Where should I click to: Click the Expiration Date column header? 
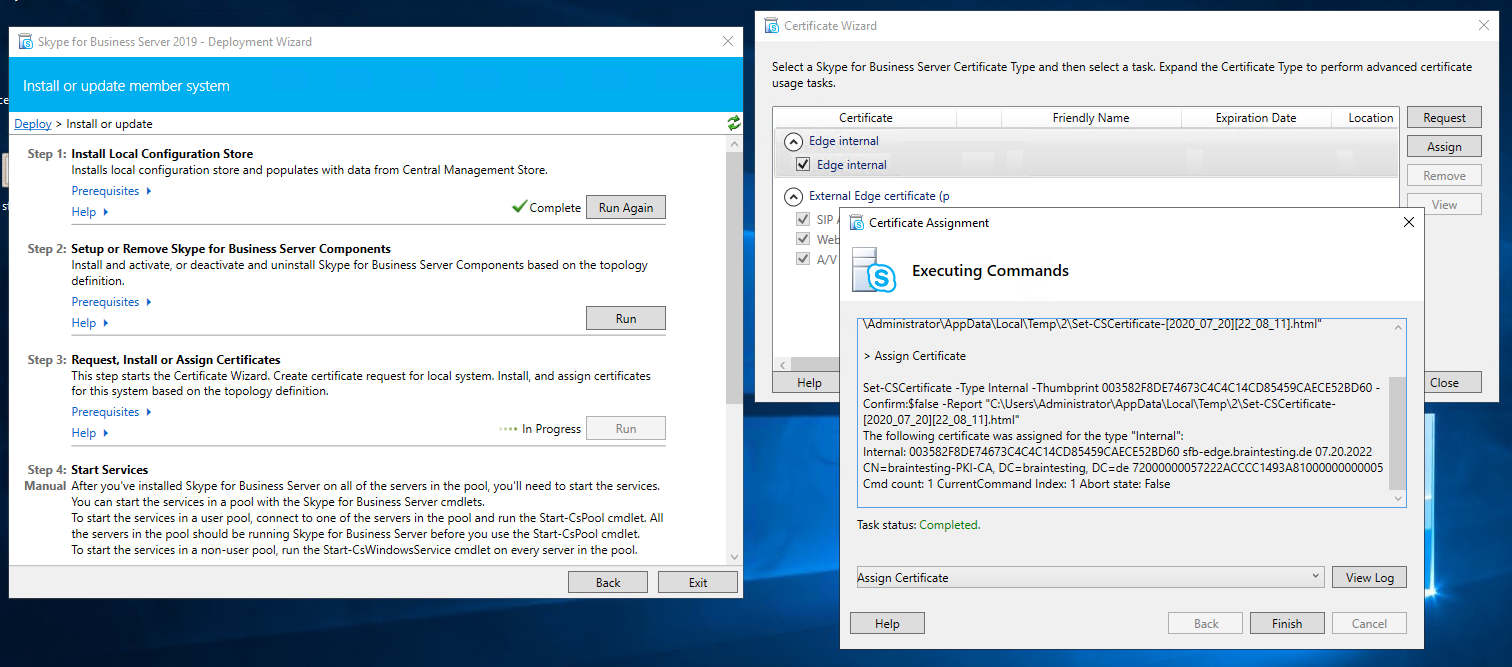1255,118
